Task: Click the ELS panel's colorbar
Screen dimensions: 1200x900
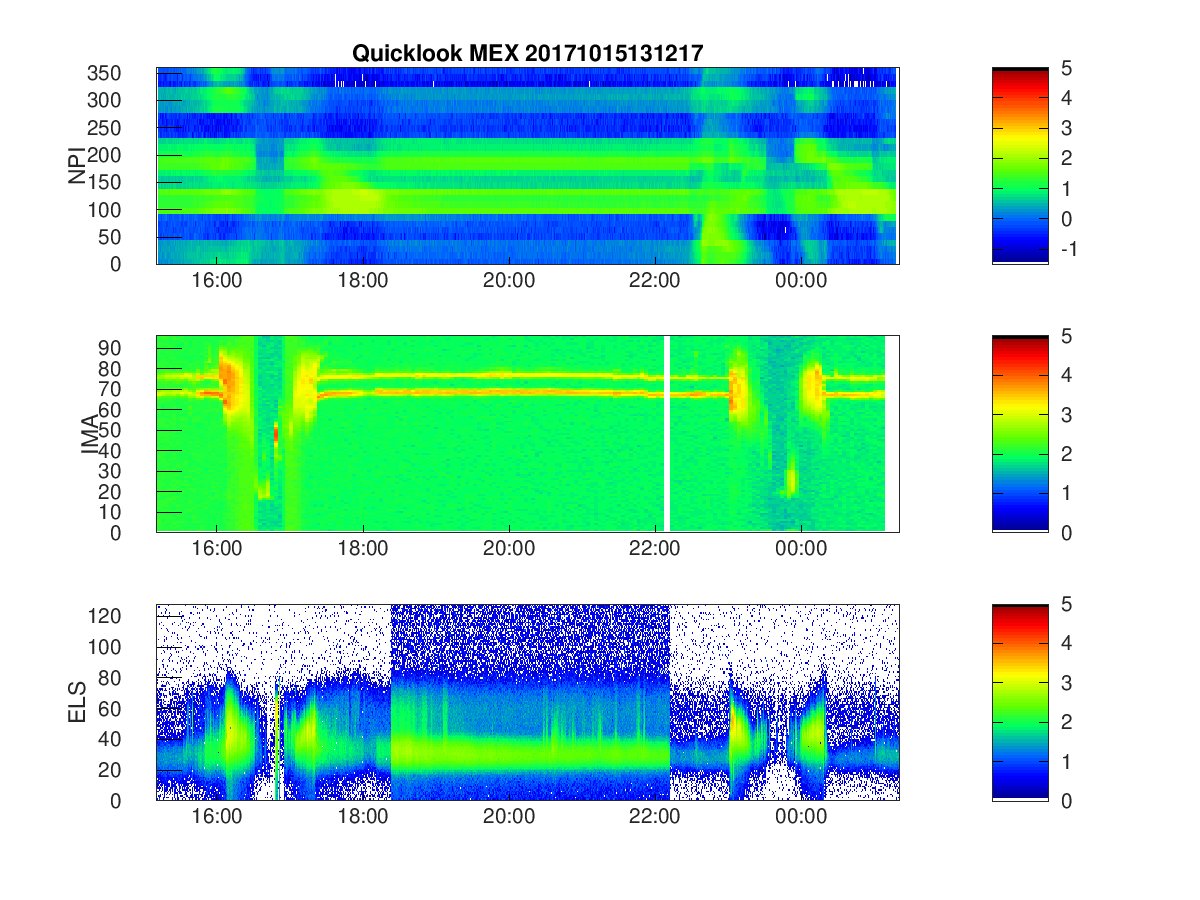Action: coord(1020,702)
